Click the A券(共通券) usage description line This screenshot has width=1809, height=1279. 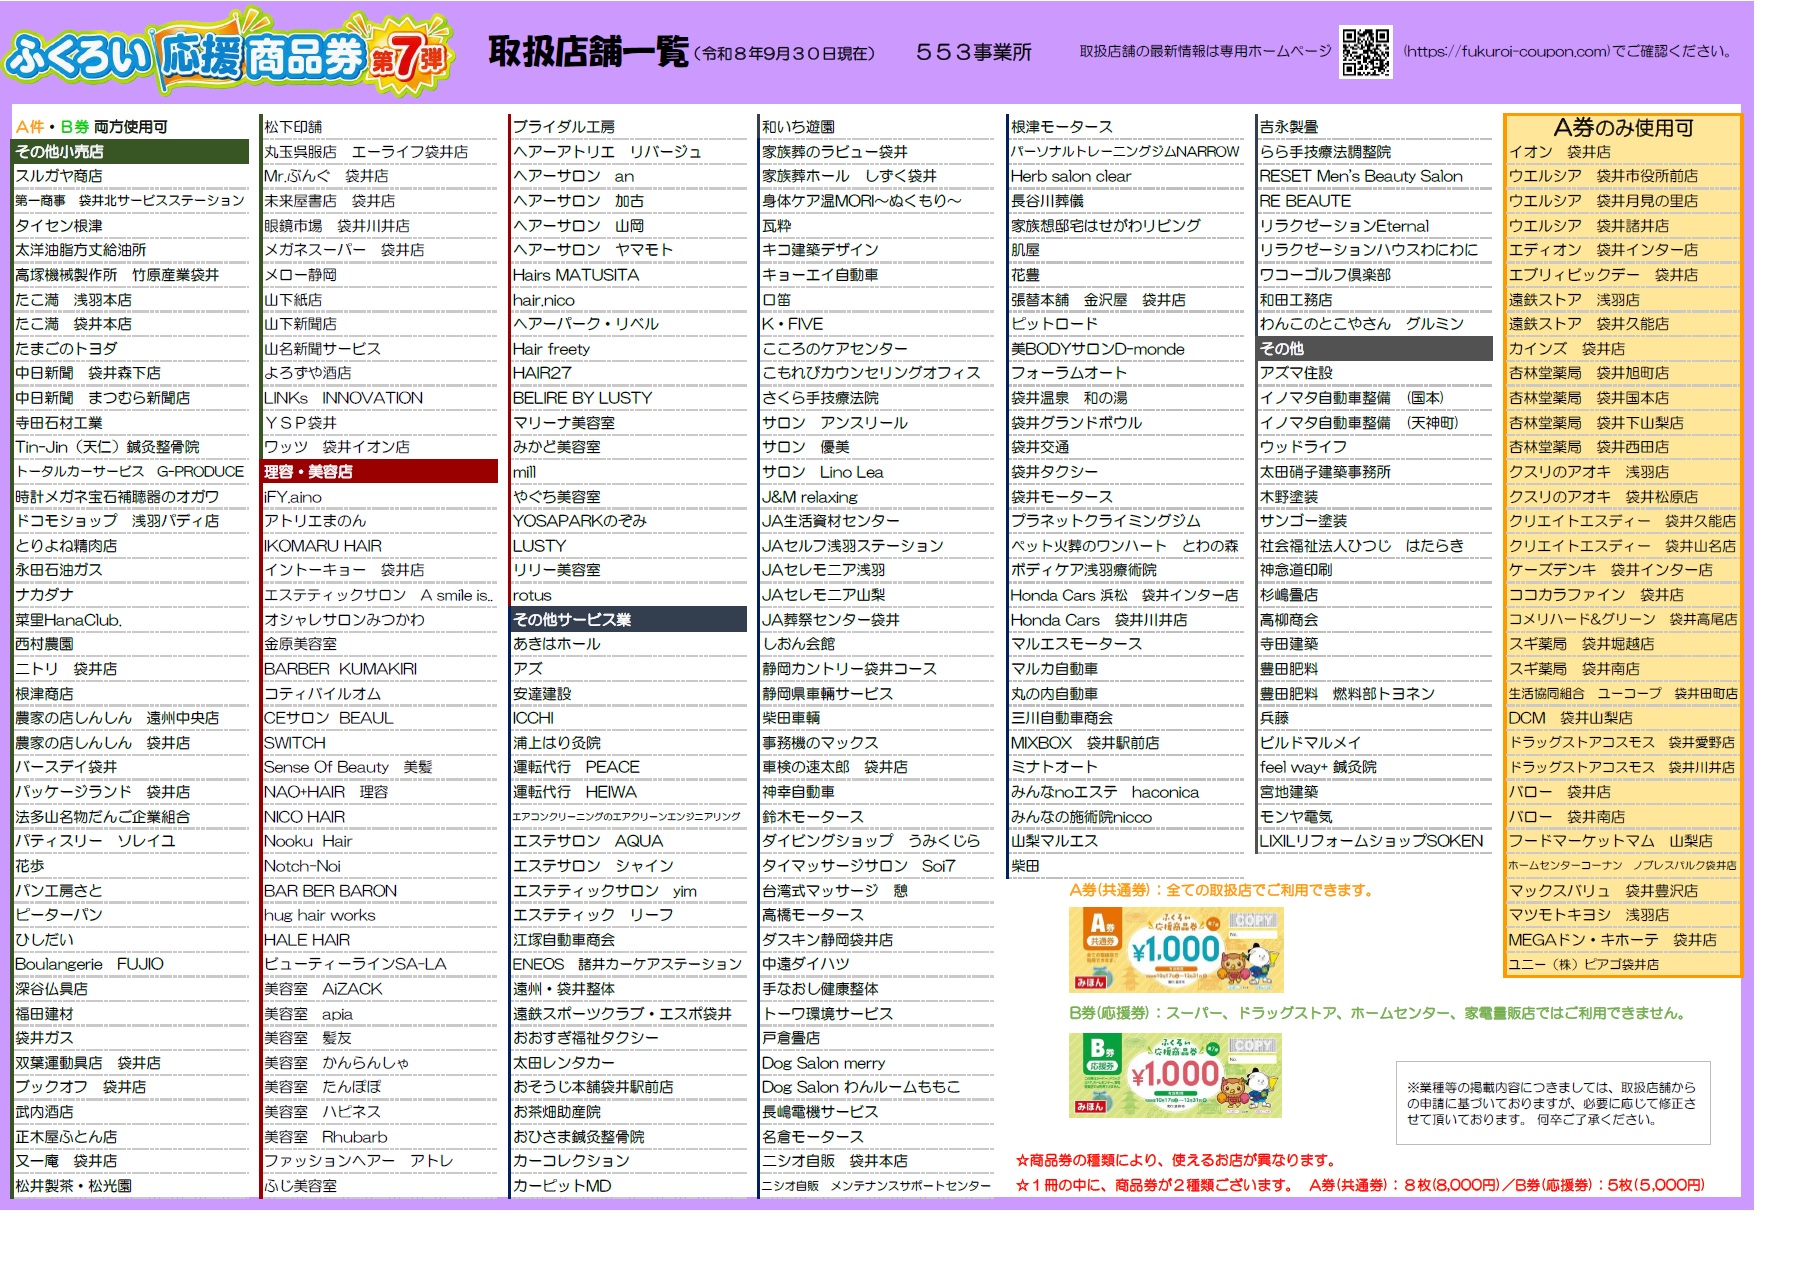coord(1221,891)
